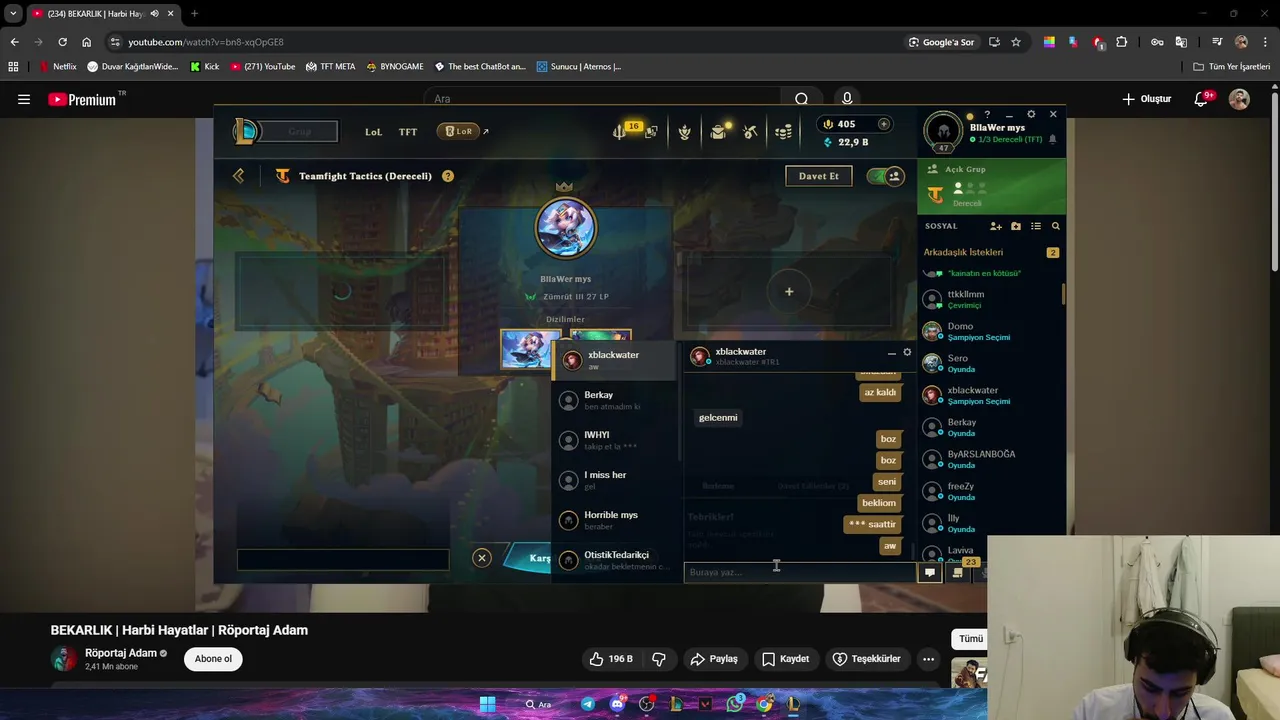Image resolution: width=1280 pixels, height=720 pixels.
Task: Click the Chrome address bar URL
Action: [206, 42]
